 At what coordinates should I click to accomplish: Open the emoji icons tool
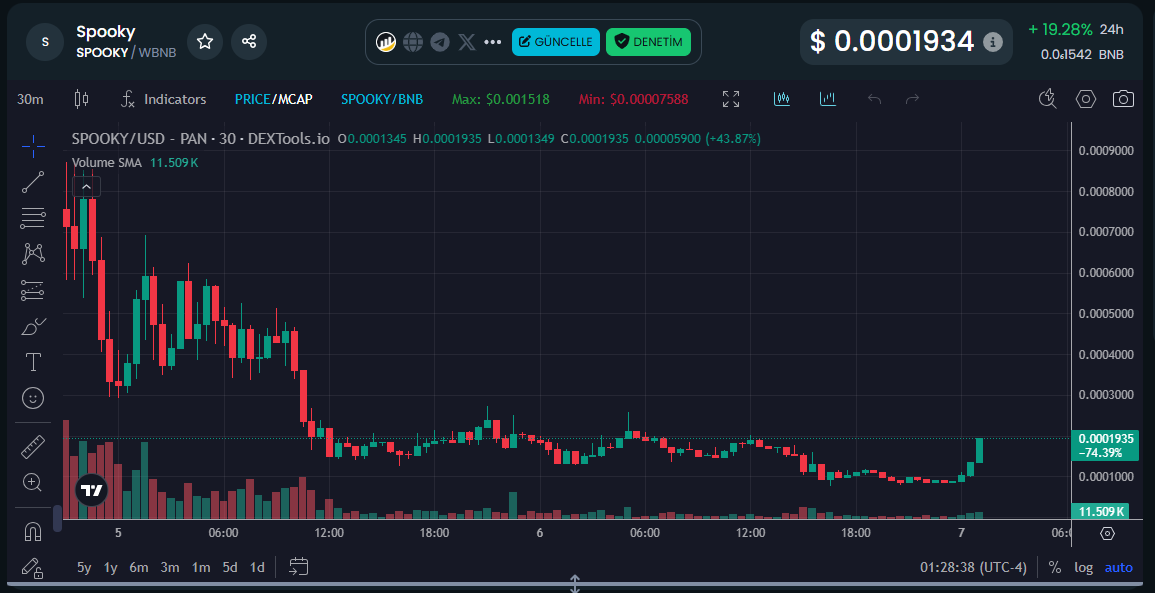tap(33, 399)
